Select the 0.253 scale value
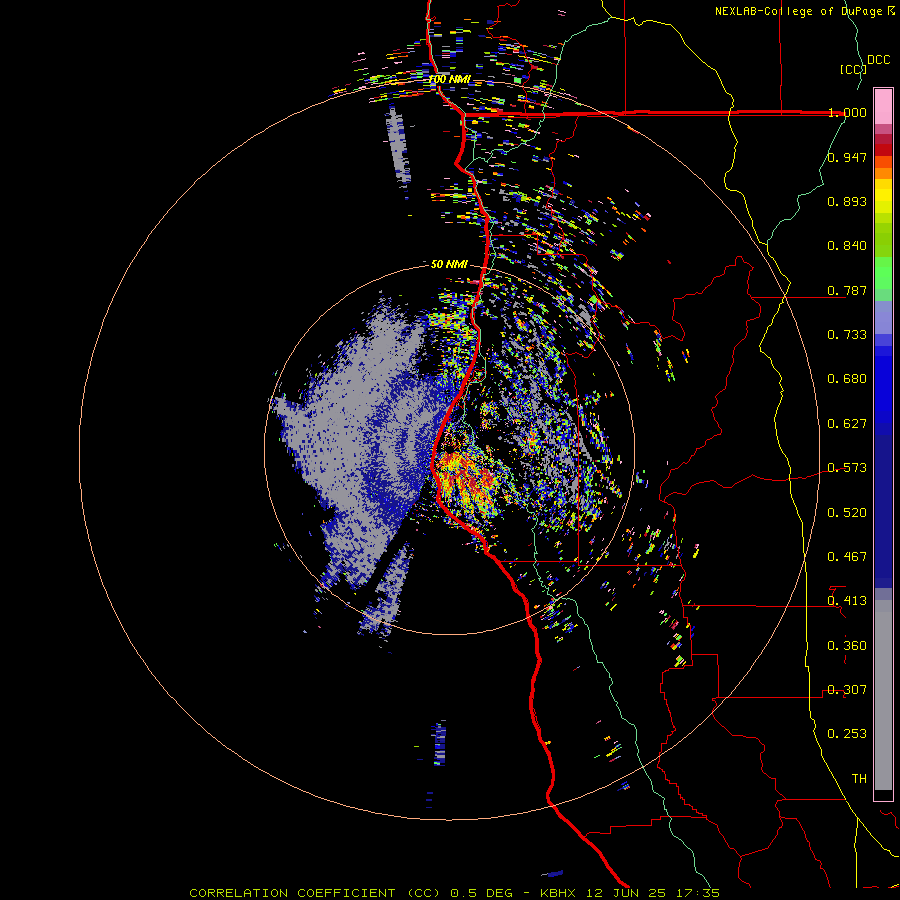Viewport: 900px width, 900px height. point(847,734)
